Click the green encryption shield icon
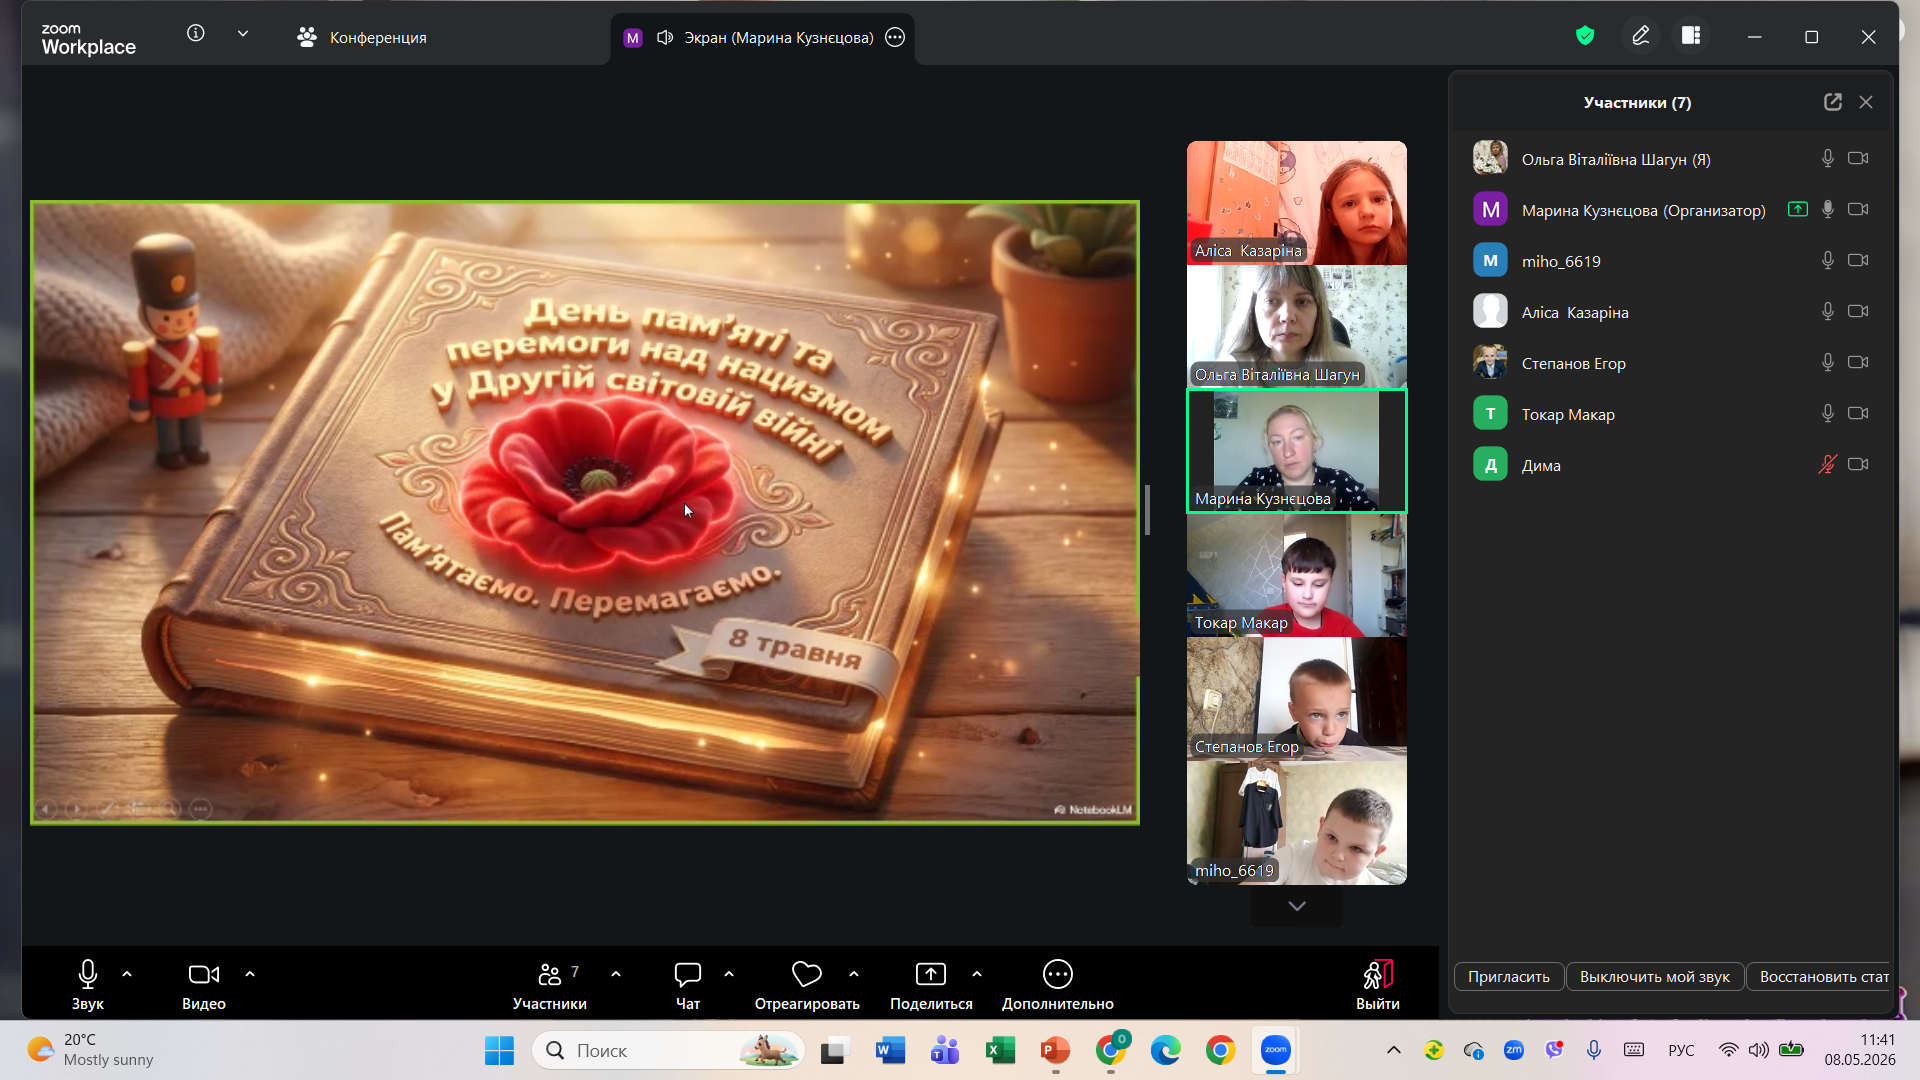The width and height of the screenshot is (1920, 1080). pos(1584,36)
